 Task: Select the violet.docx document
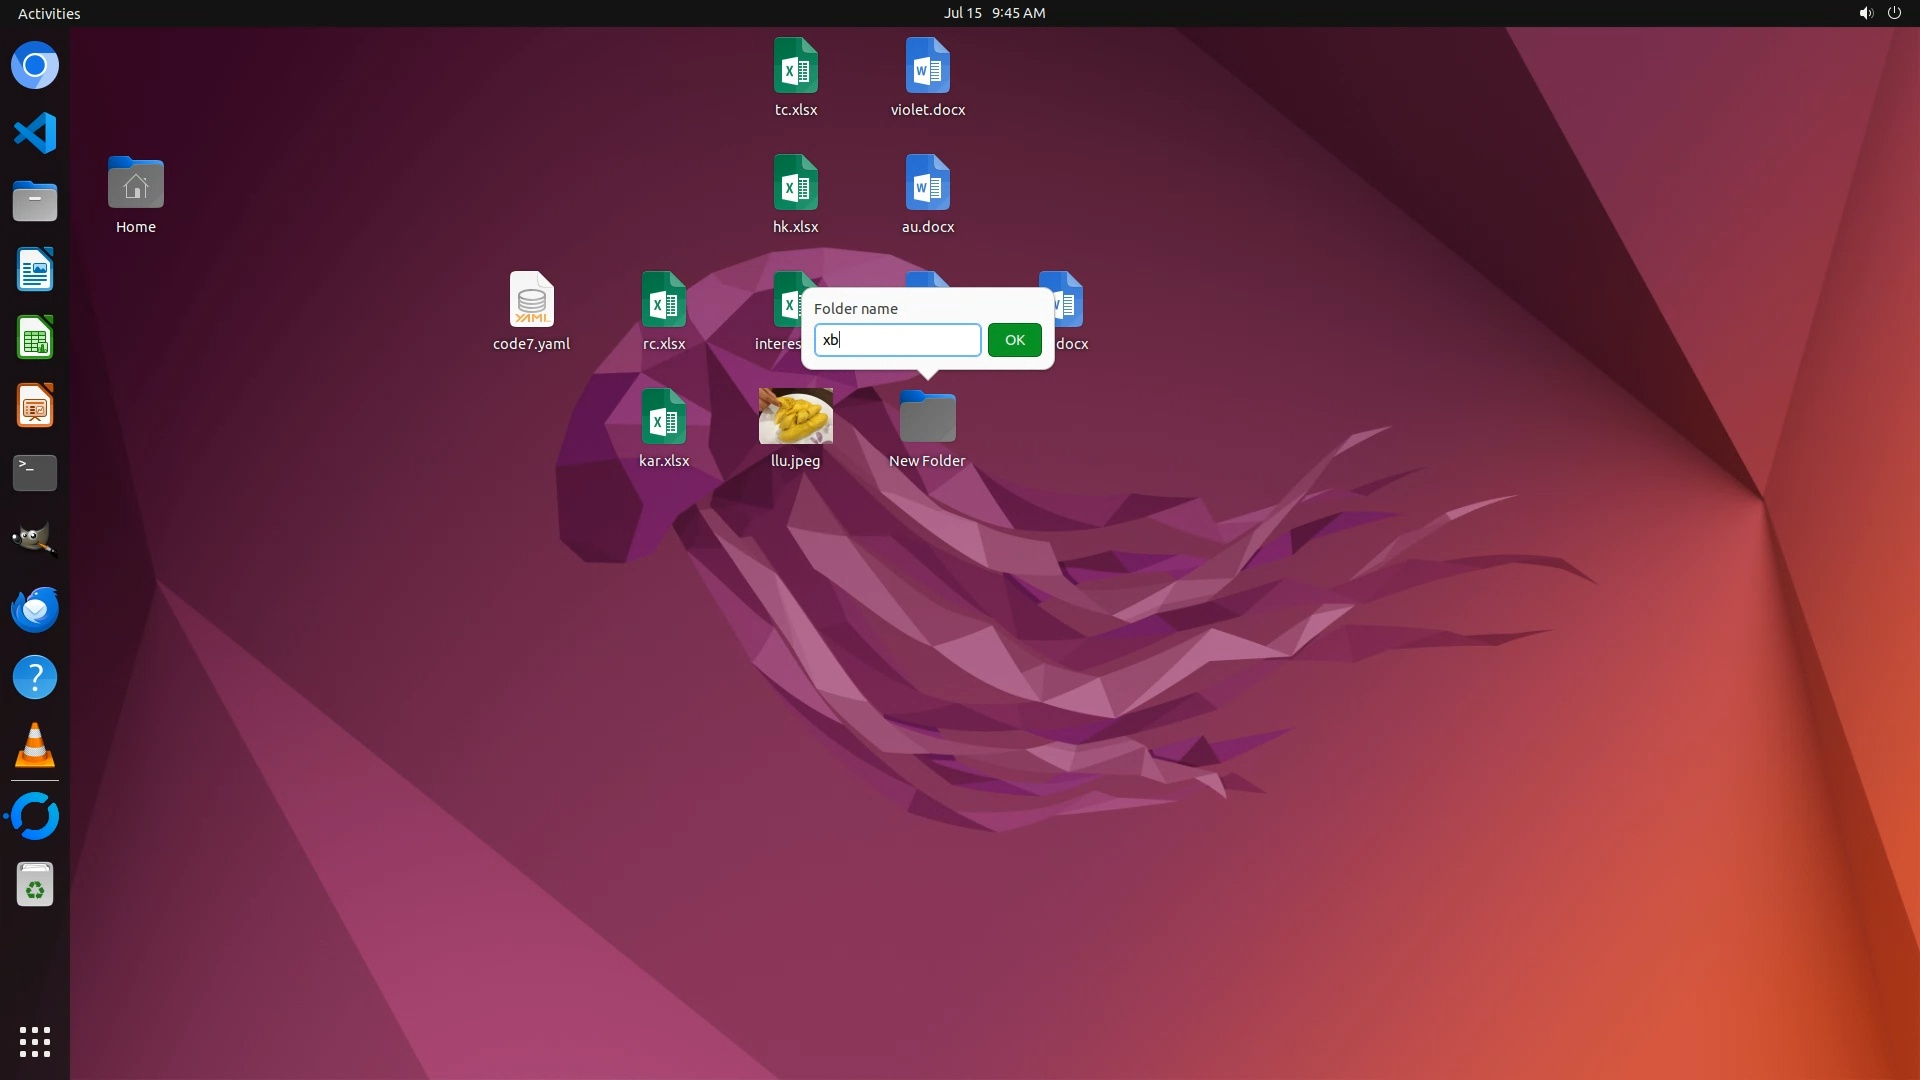click(x=927, y=66)
